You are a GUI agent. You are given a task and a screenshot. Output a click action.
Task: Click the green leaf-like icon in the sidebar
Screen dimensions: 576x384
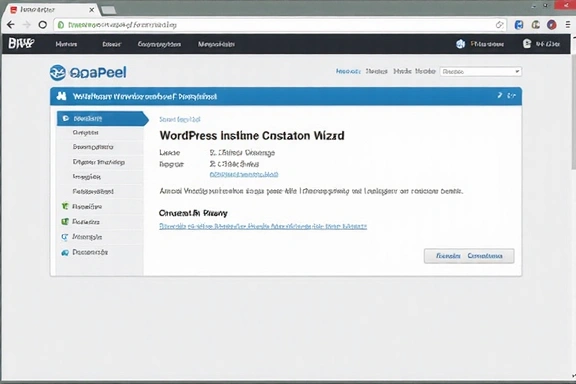pos(65,206)
